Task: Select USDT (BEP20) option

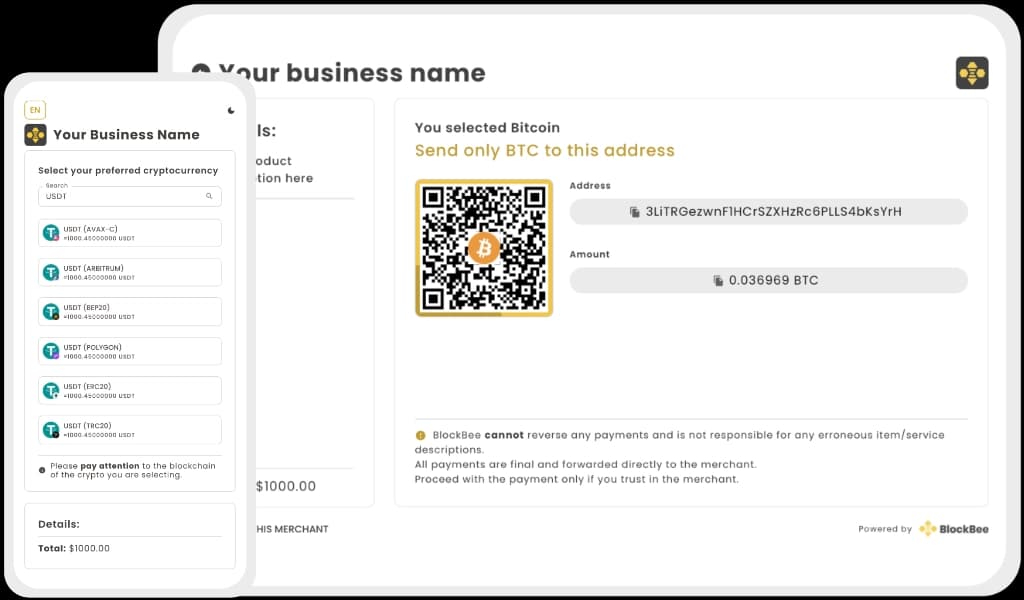Action: pos(130,311)
